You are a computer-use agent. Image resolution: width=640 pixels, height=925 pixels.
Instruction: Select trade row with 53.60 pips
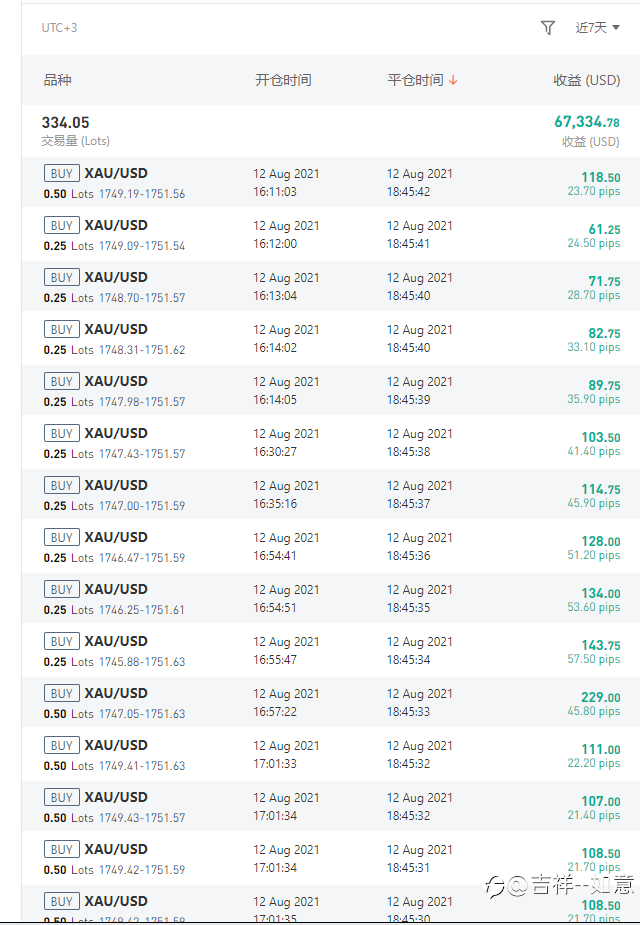click(331, 598)
